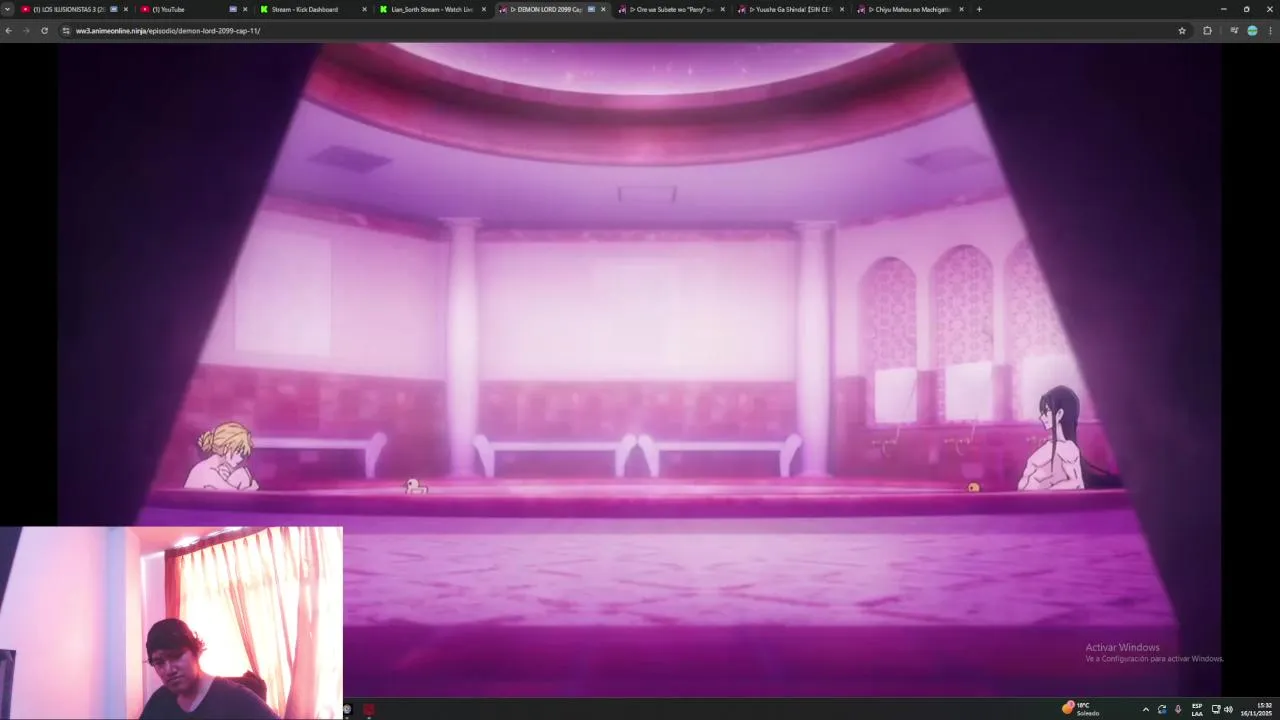Open the browser three-dot menu
1280x720 pixels.
(x=1270, y=31)
